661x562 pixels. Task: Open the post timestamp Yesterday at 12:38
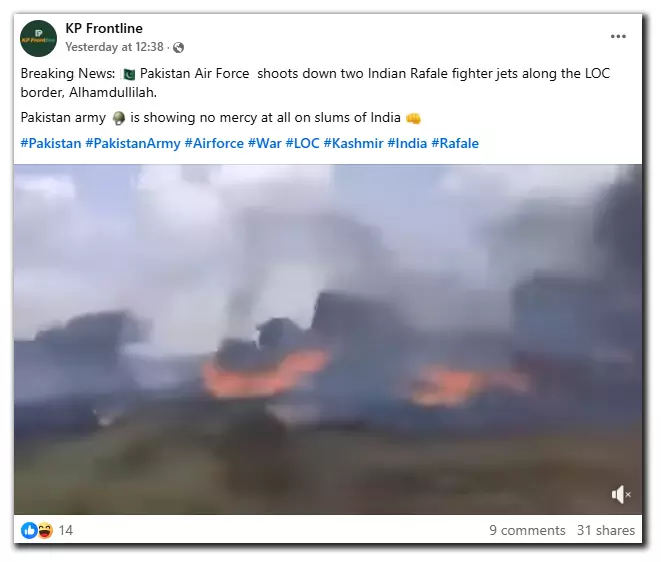114,47
